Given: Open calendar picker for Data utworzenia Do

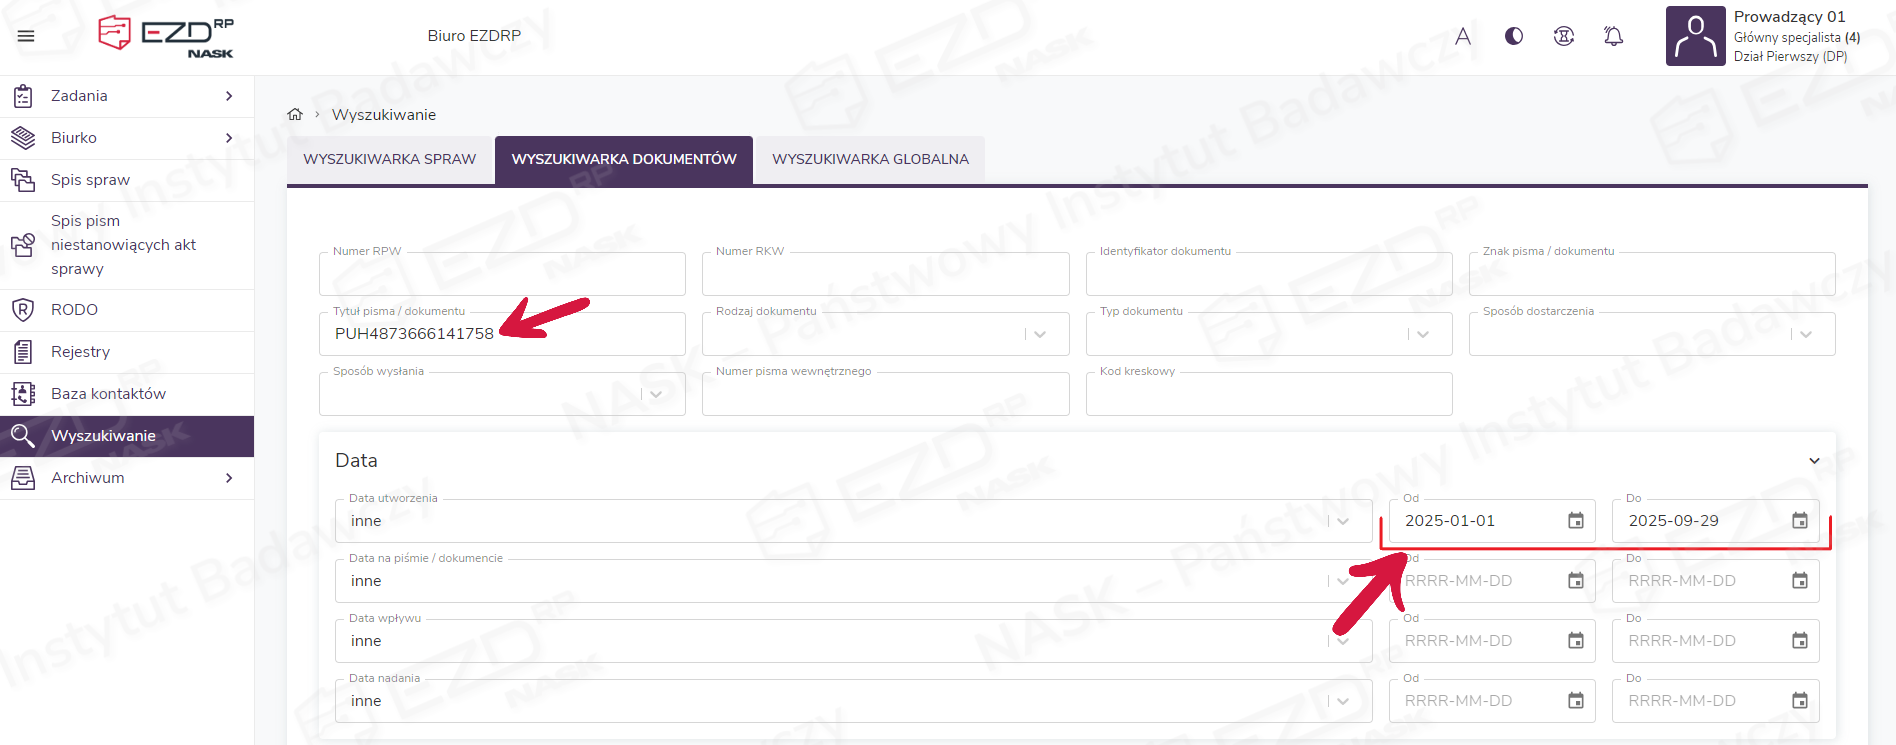Looking at the screenshot, I should (1799, 521).
